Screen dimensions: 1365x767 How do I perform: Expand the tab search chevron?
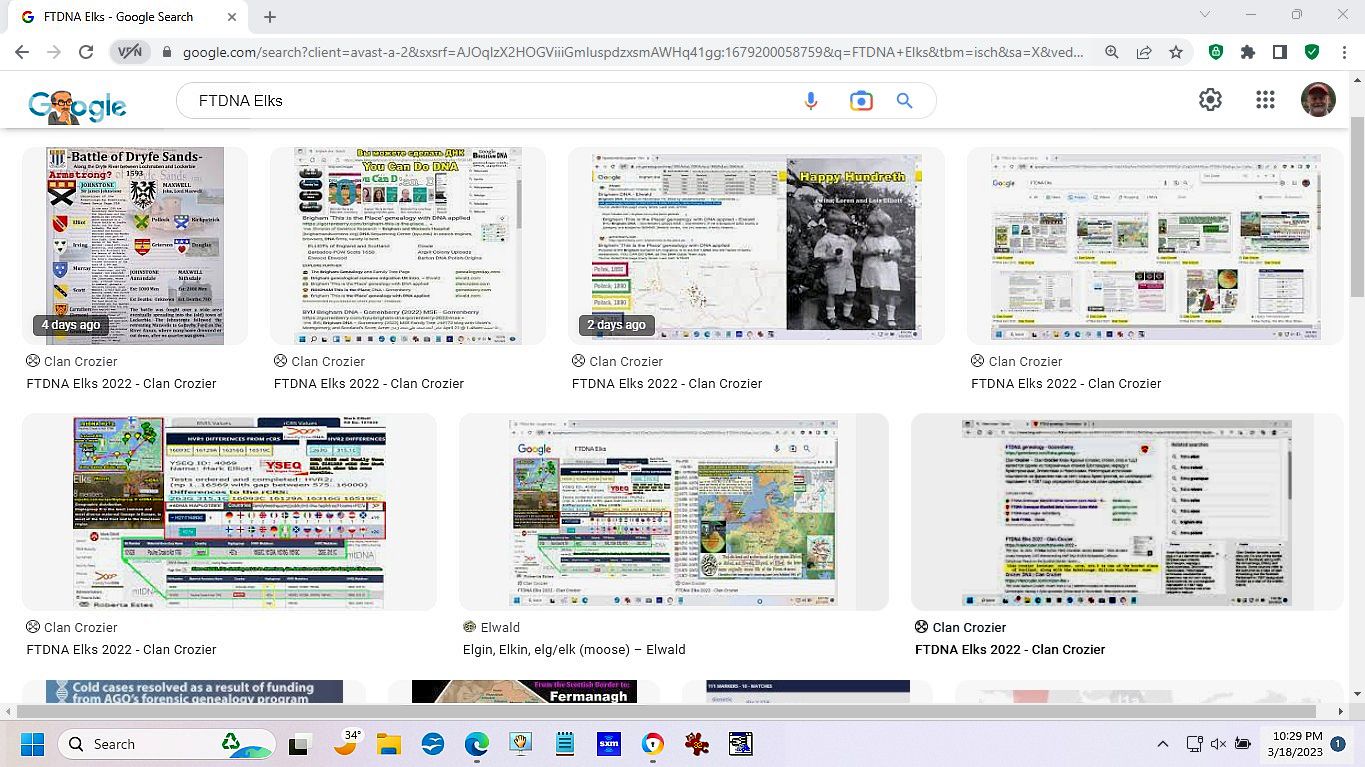(1205, 15)
